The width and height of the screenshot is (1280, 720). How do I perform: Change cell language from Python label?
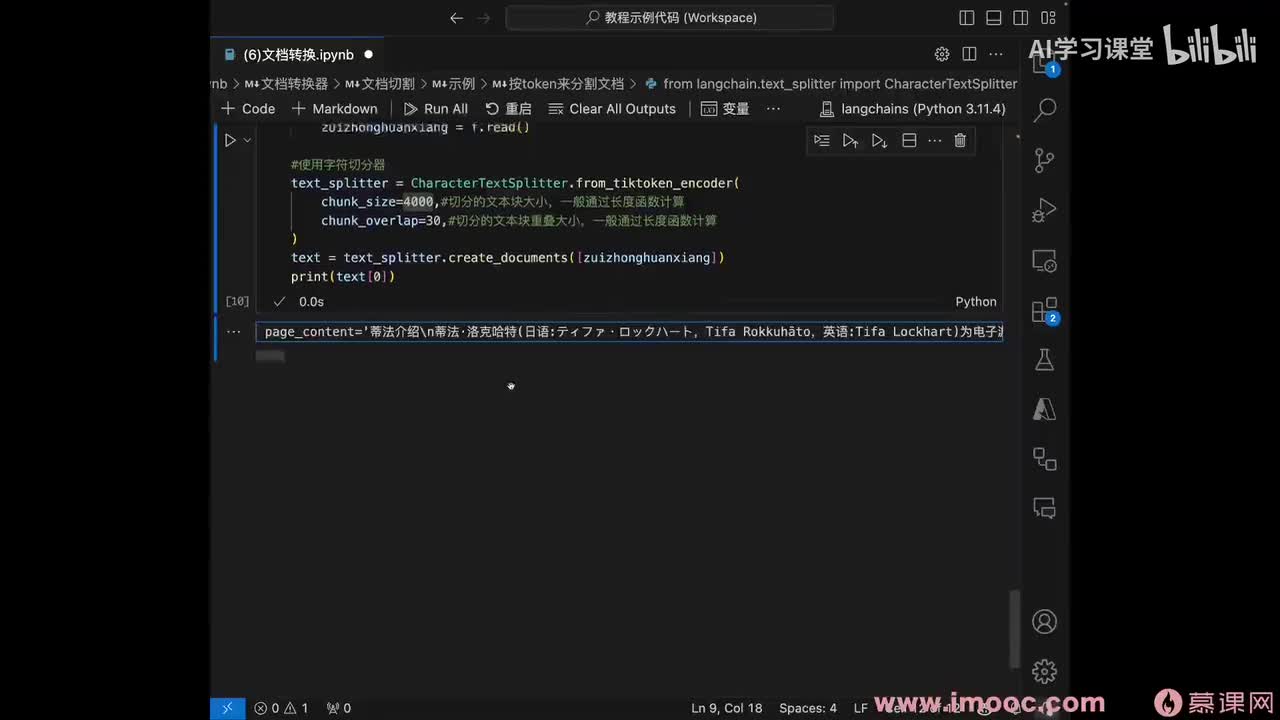coord(976,302)
